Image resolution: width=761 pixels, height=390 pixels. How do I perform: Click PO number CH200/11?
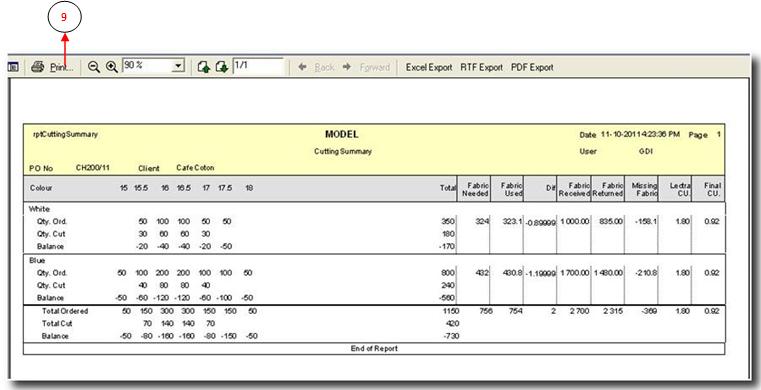(x=93, y=168)
